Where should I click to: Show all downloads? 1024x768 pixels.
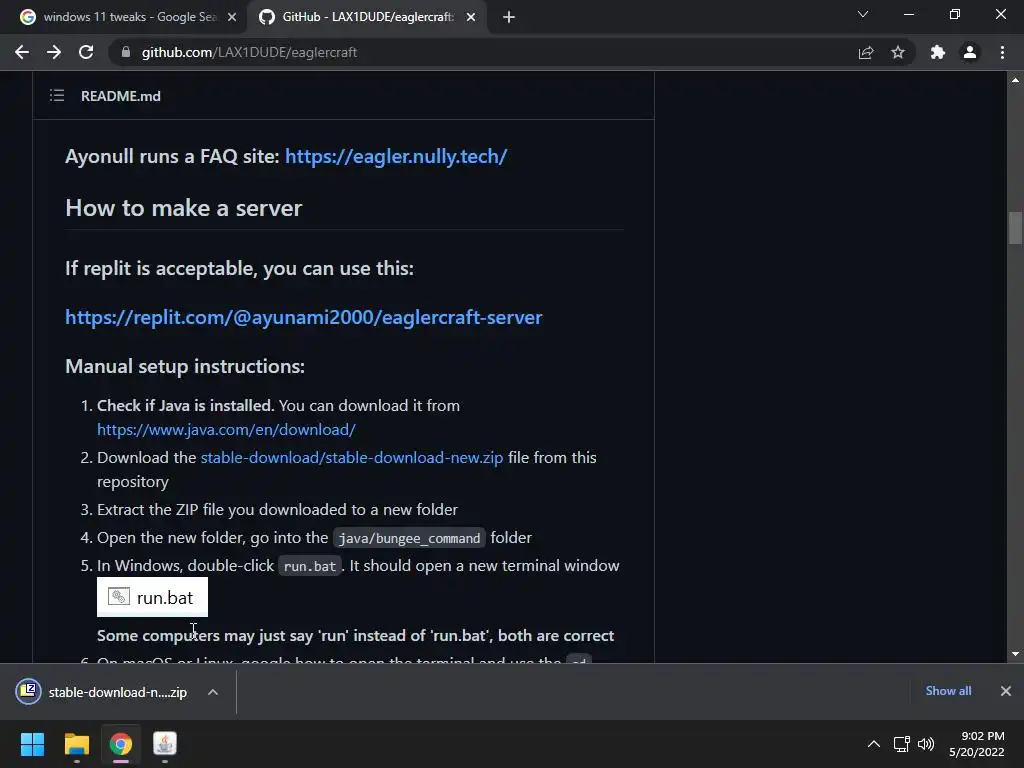(948, 691)
